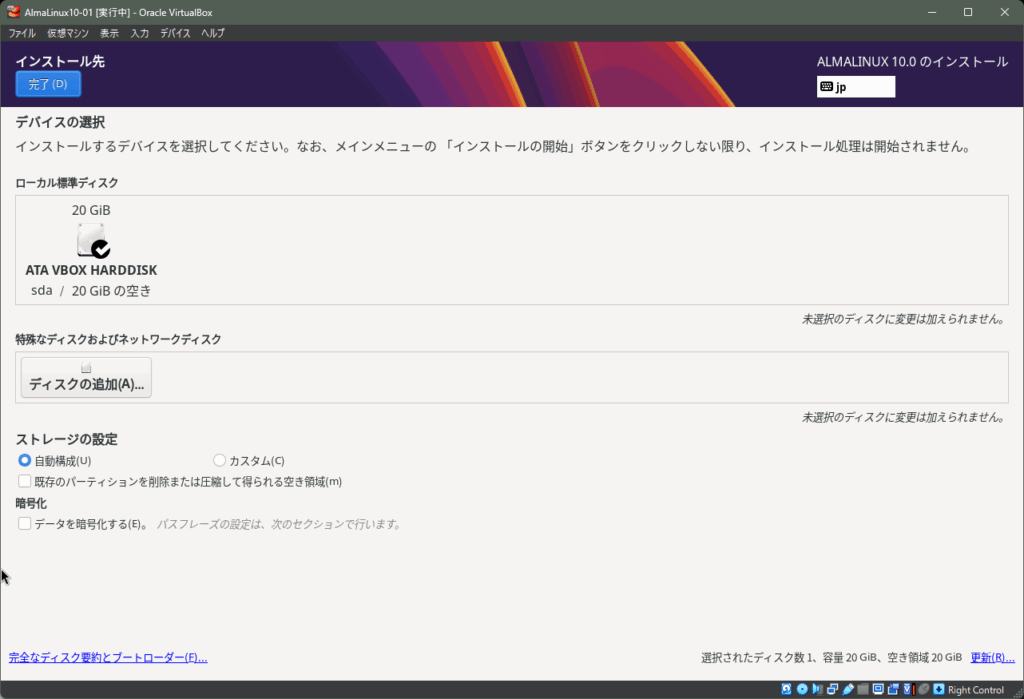Click the ストレージの設定 heading
Screen dimensions: 1024x699
point(67,439)
